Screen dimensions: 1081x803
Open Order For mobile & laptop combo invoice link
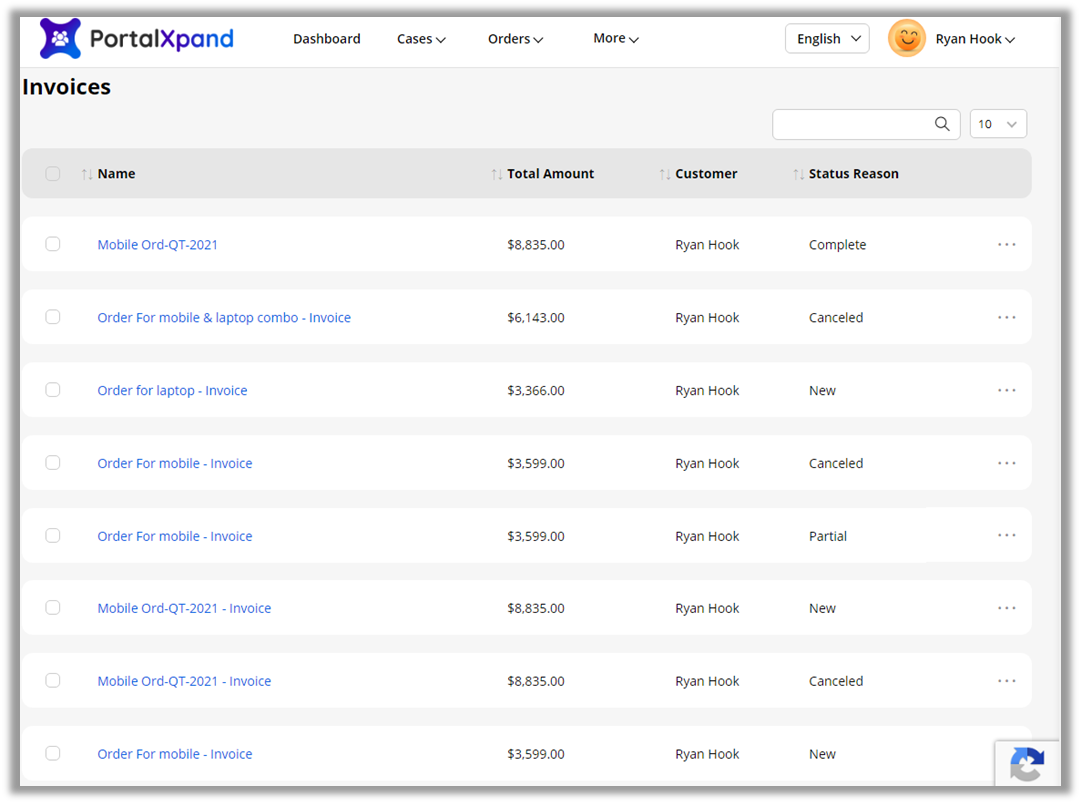(x=224, y=318)
